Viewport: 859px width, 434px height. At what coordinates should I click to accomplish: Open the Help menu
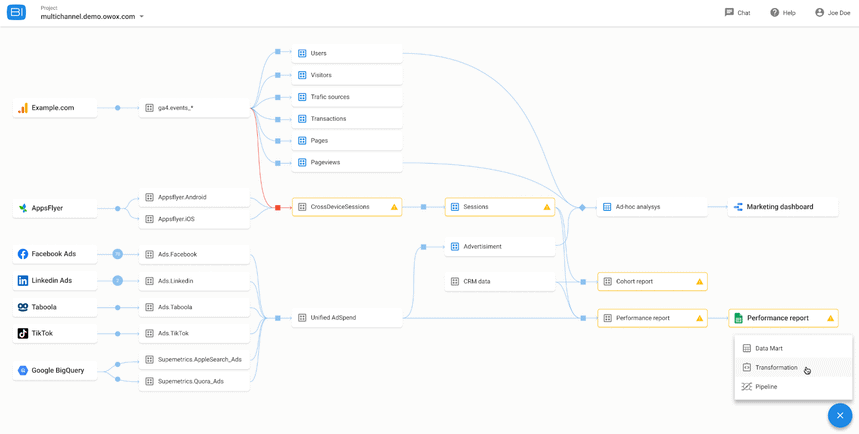coord(783,13)
